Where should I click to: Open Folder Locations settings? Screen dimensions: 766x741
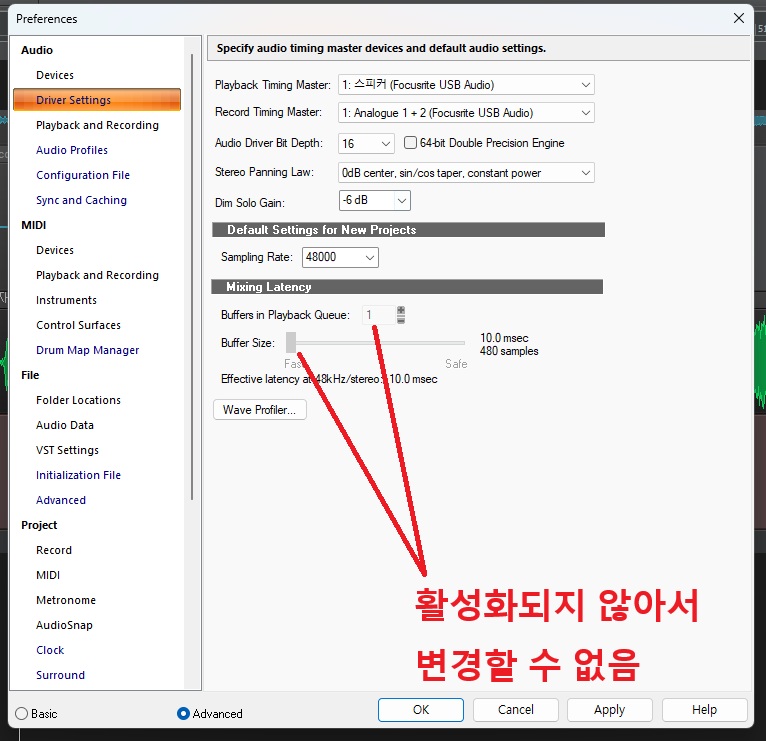coord(78,400)
